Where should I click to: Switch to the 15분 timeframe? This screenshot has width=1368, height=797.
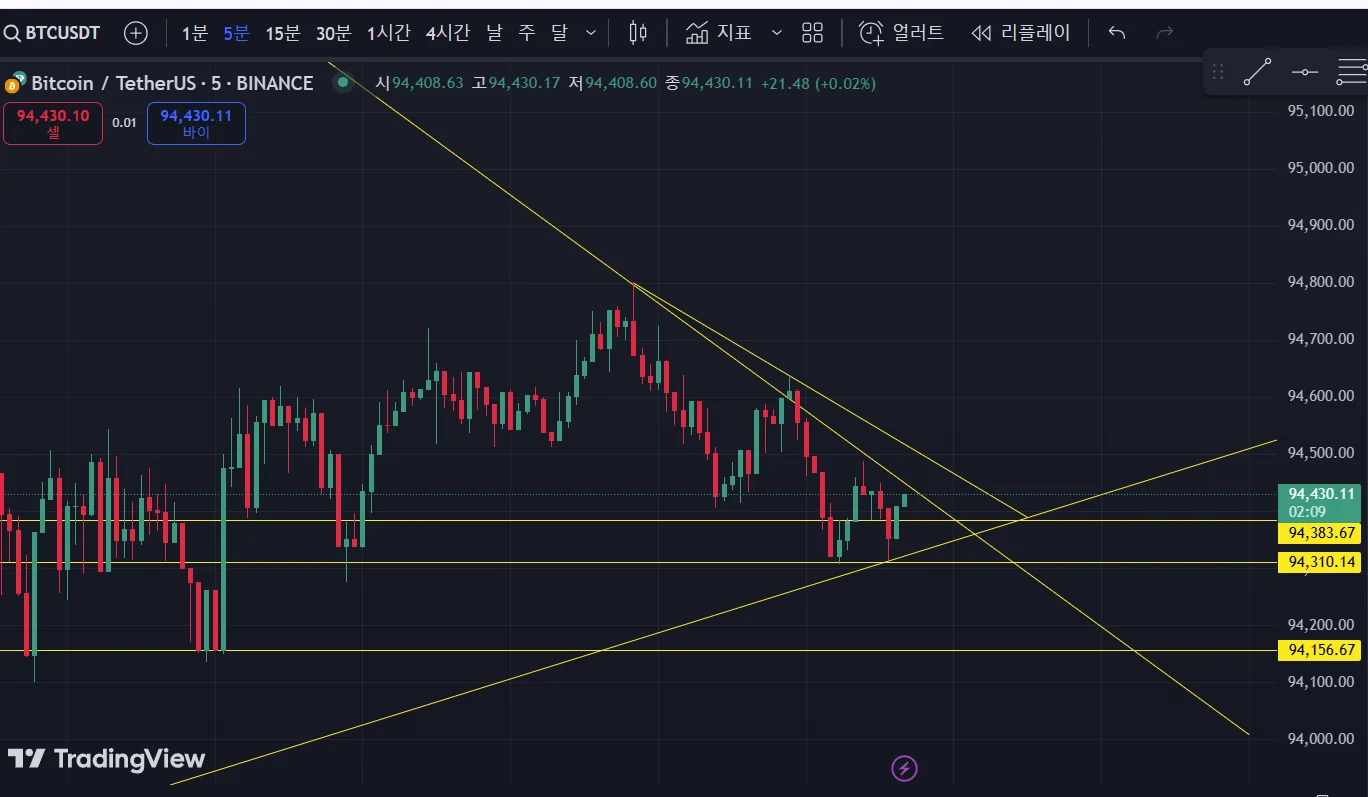(283, 33)
